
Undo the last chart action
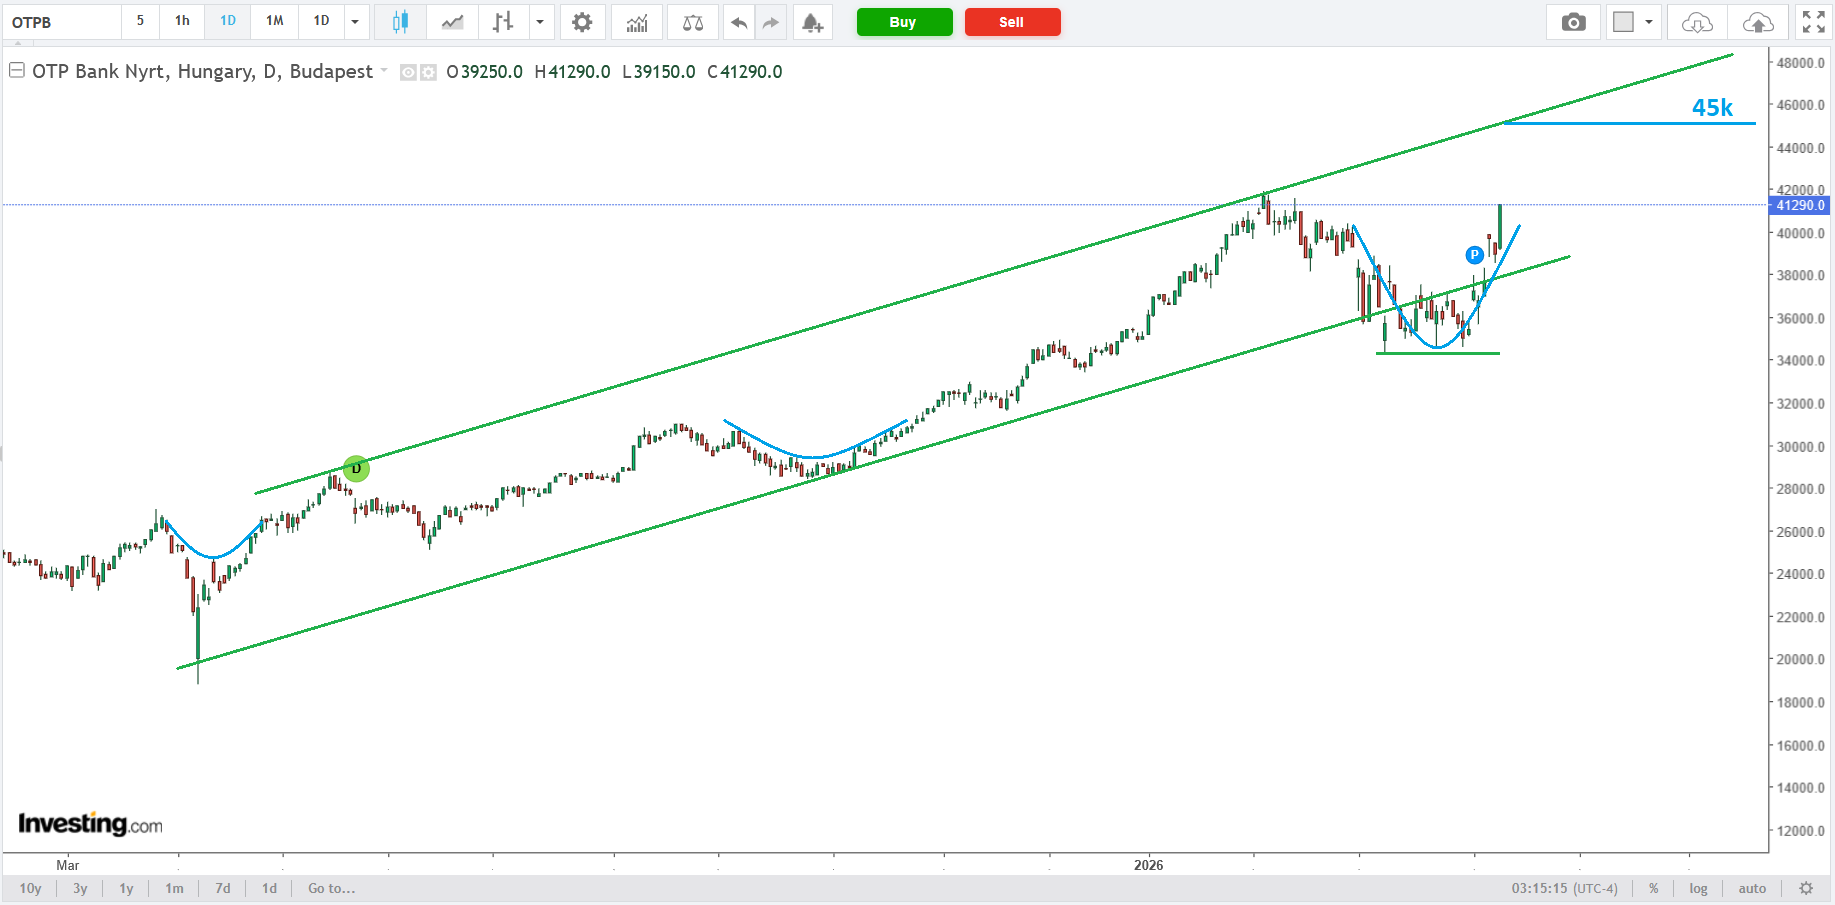739,22
